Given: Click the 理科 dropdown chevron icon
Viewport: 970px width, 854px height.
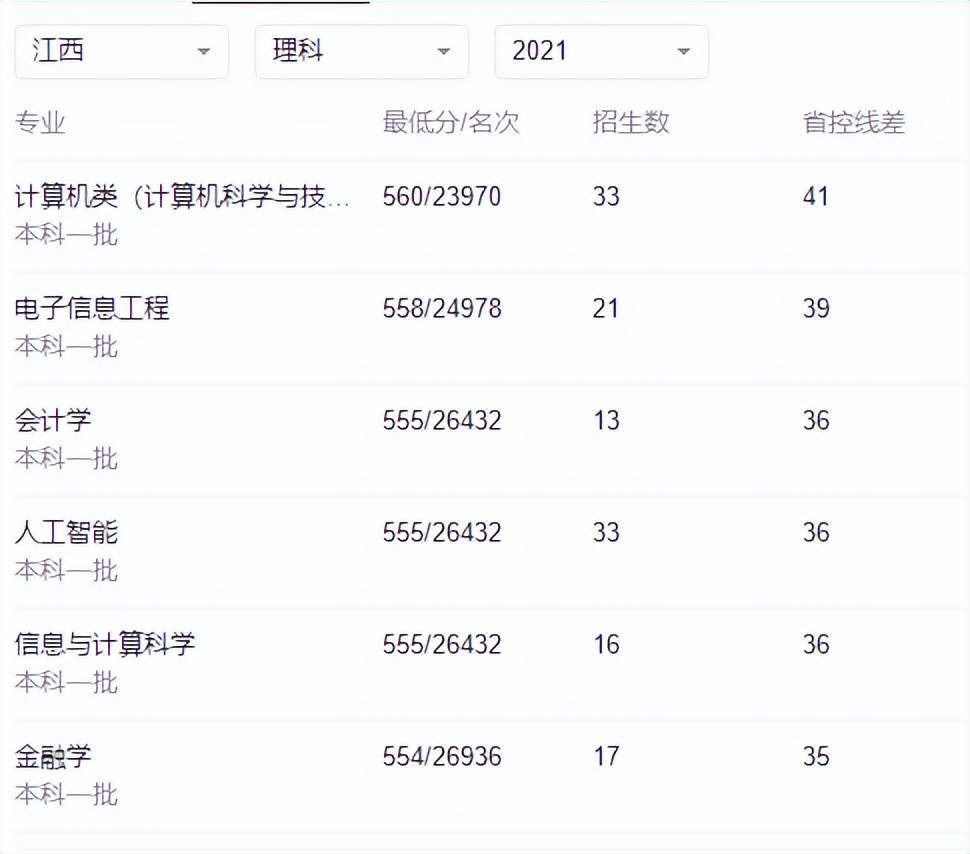Looking at the screenshot, I should [444, 51].
